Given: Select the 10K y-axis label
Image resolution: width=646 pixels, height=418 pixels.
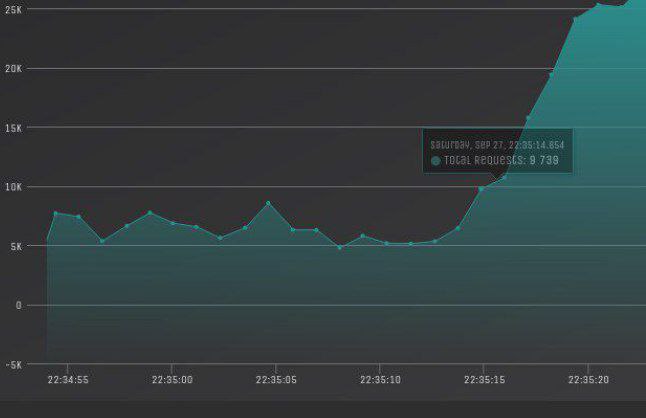Looking at the screenshot, I should coord(13,187).
